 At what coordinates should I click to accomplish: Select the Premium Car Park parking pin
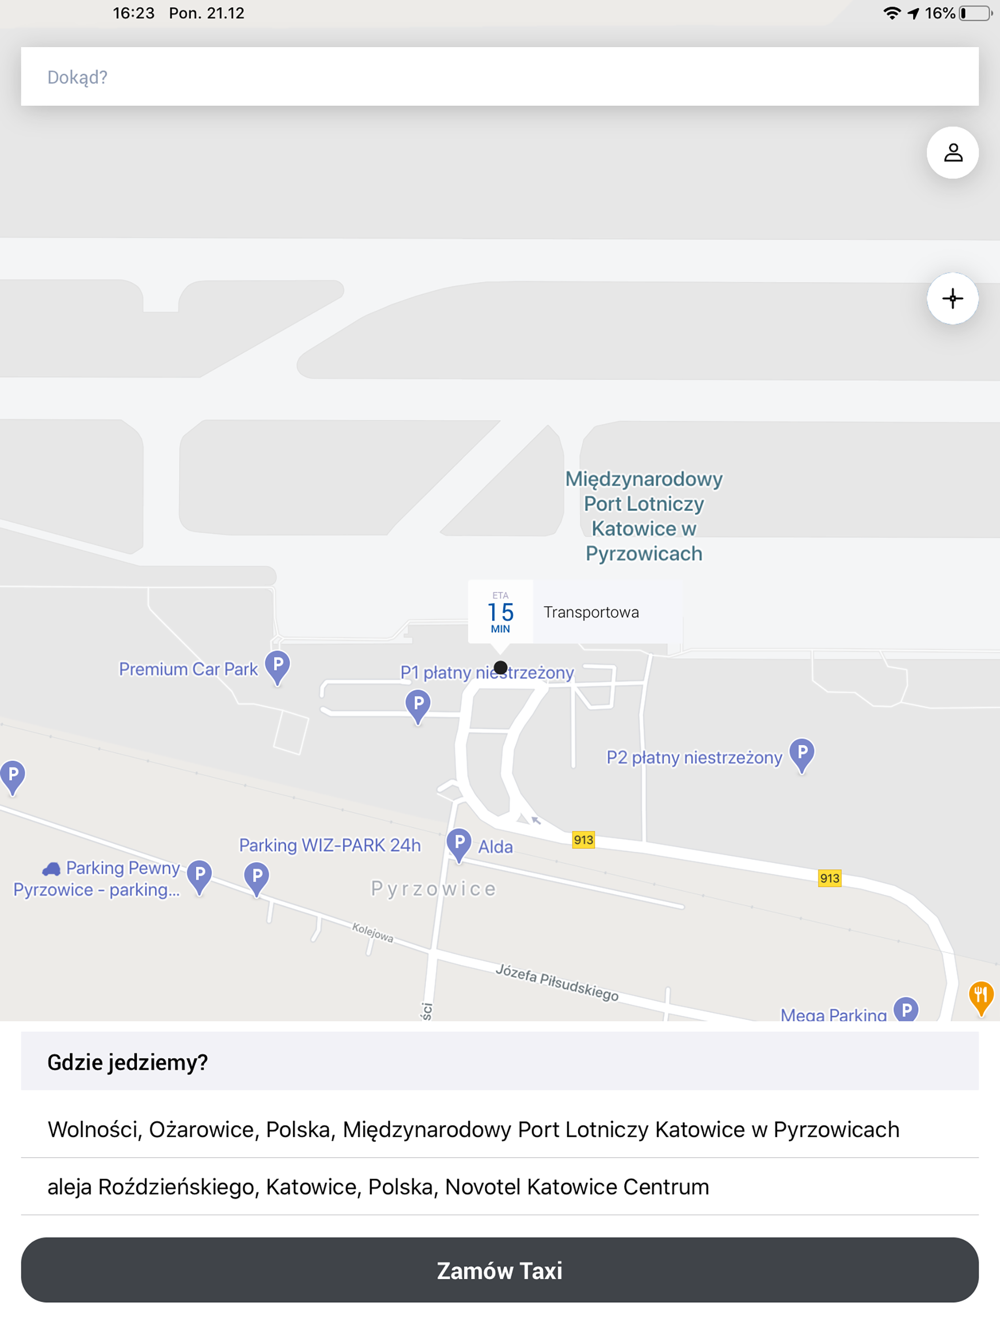[x=278, y=668]
